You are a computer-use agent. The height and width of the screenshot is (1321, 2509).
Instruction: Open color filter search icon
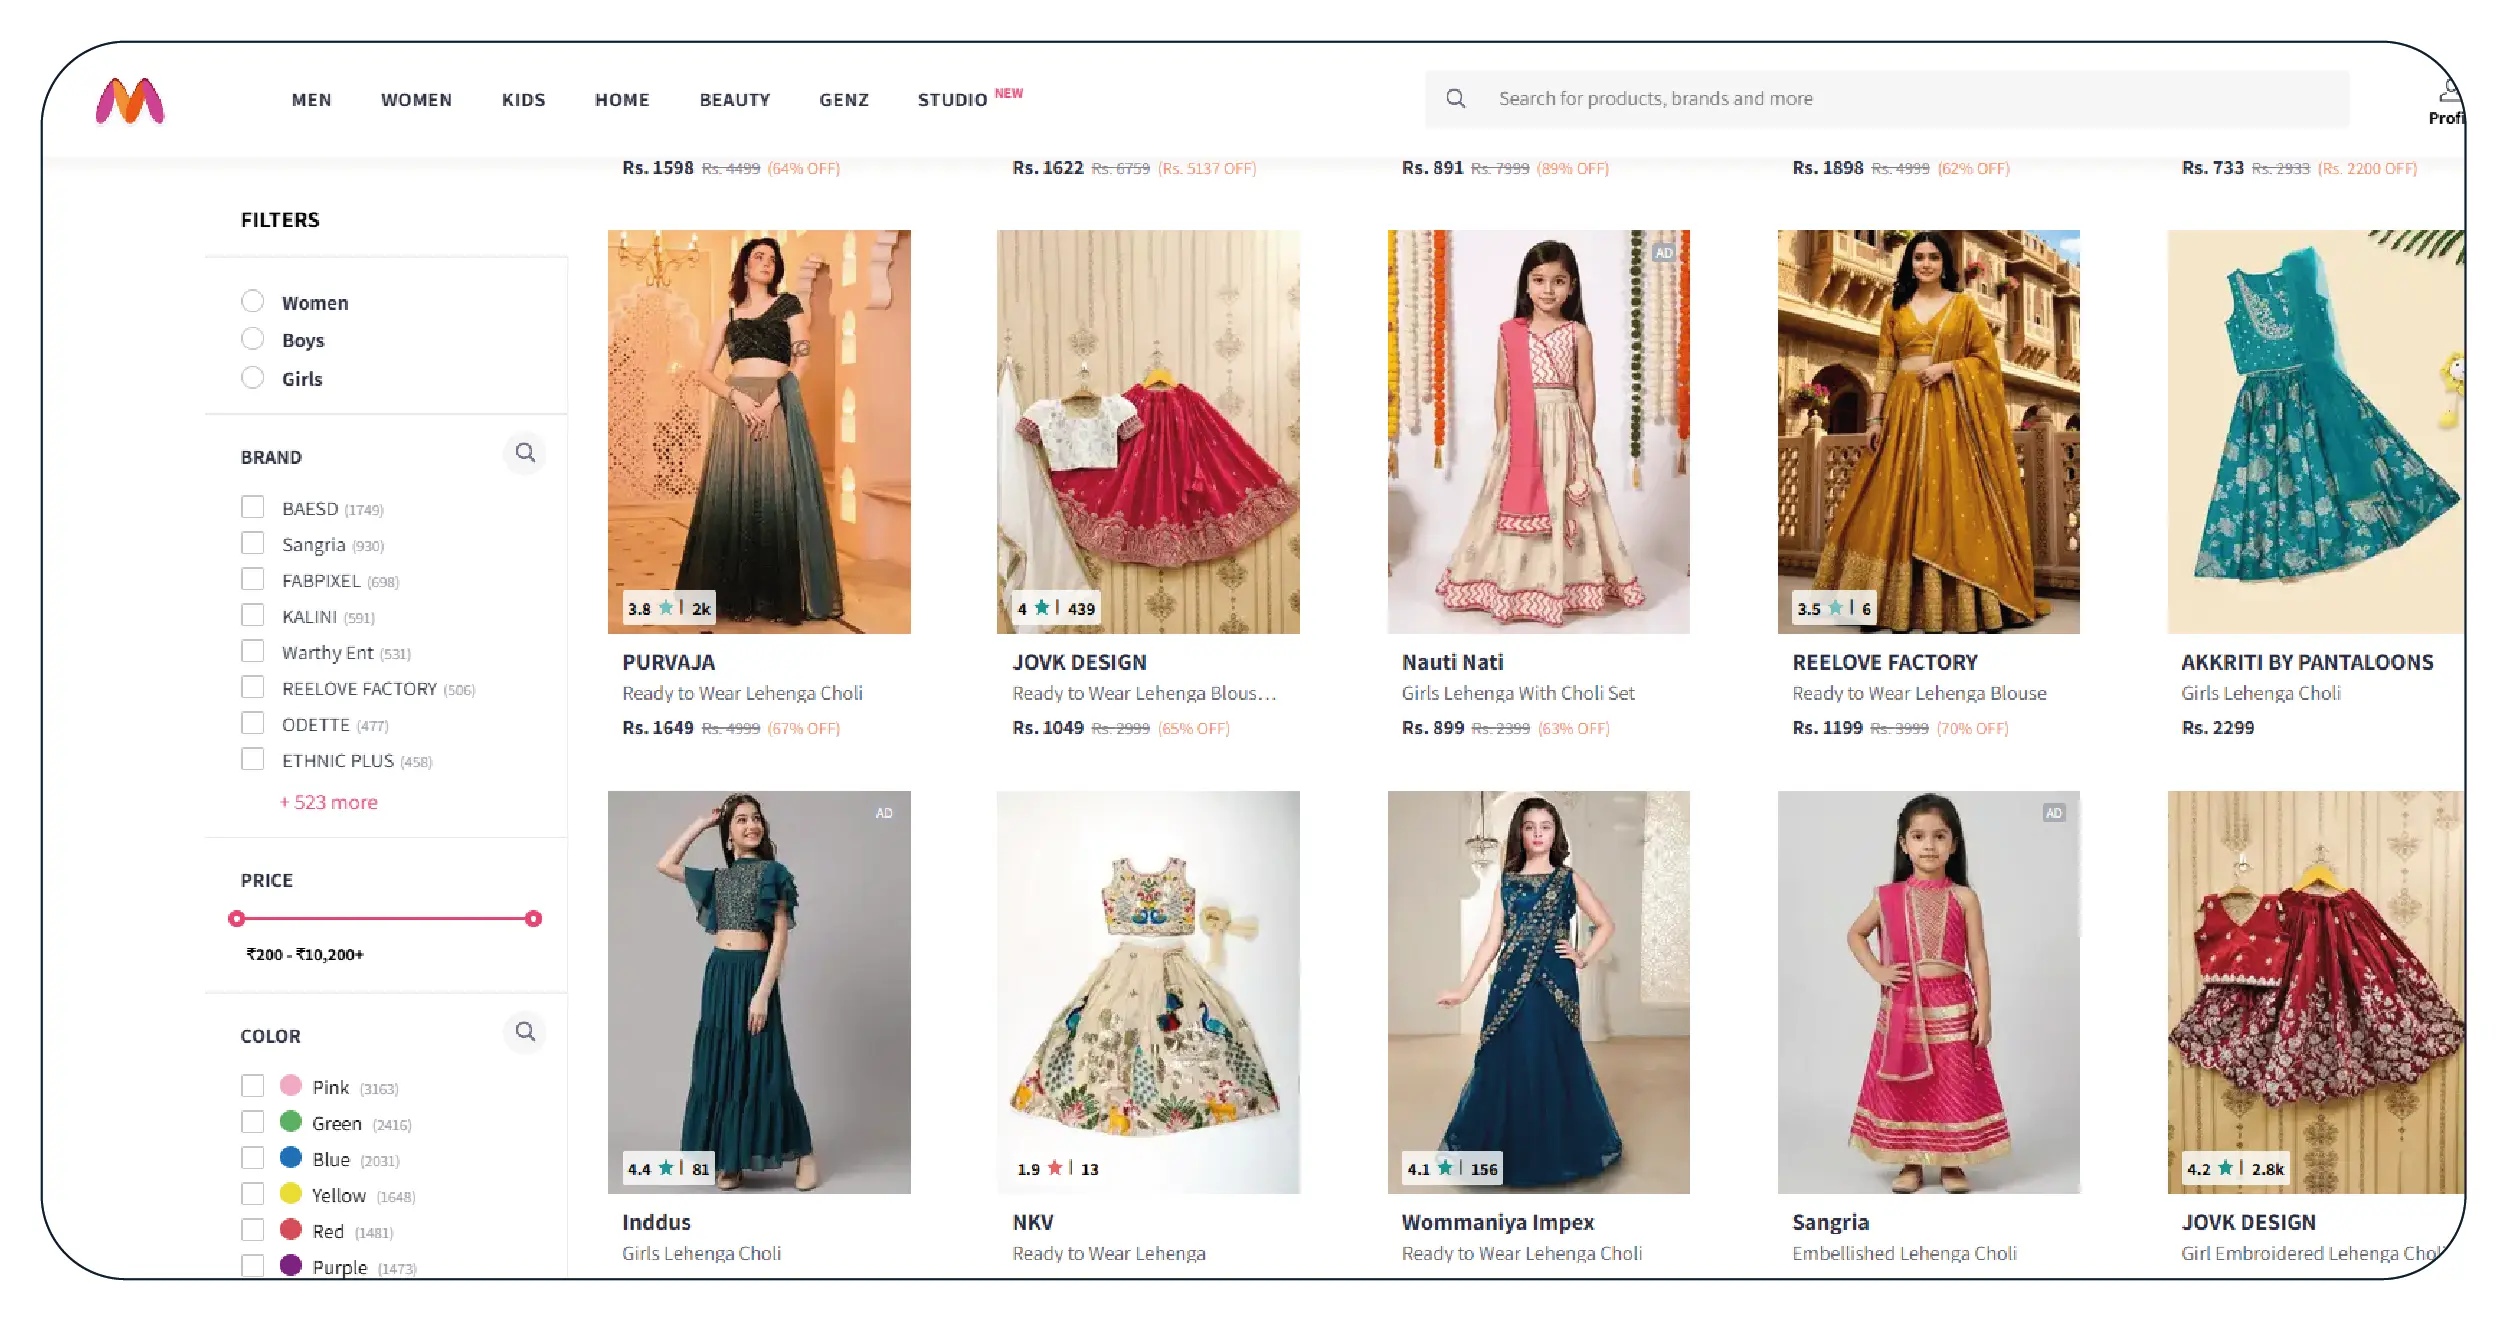525,1032
